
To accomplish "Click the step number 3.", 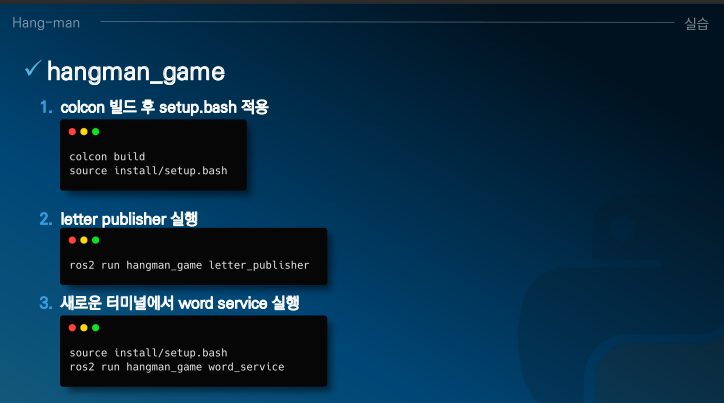I will coord(46,303).
